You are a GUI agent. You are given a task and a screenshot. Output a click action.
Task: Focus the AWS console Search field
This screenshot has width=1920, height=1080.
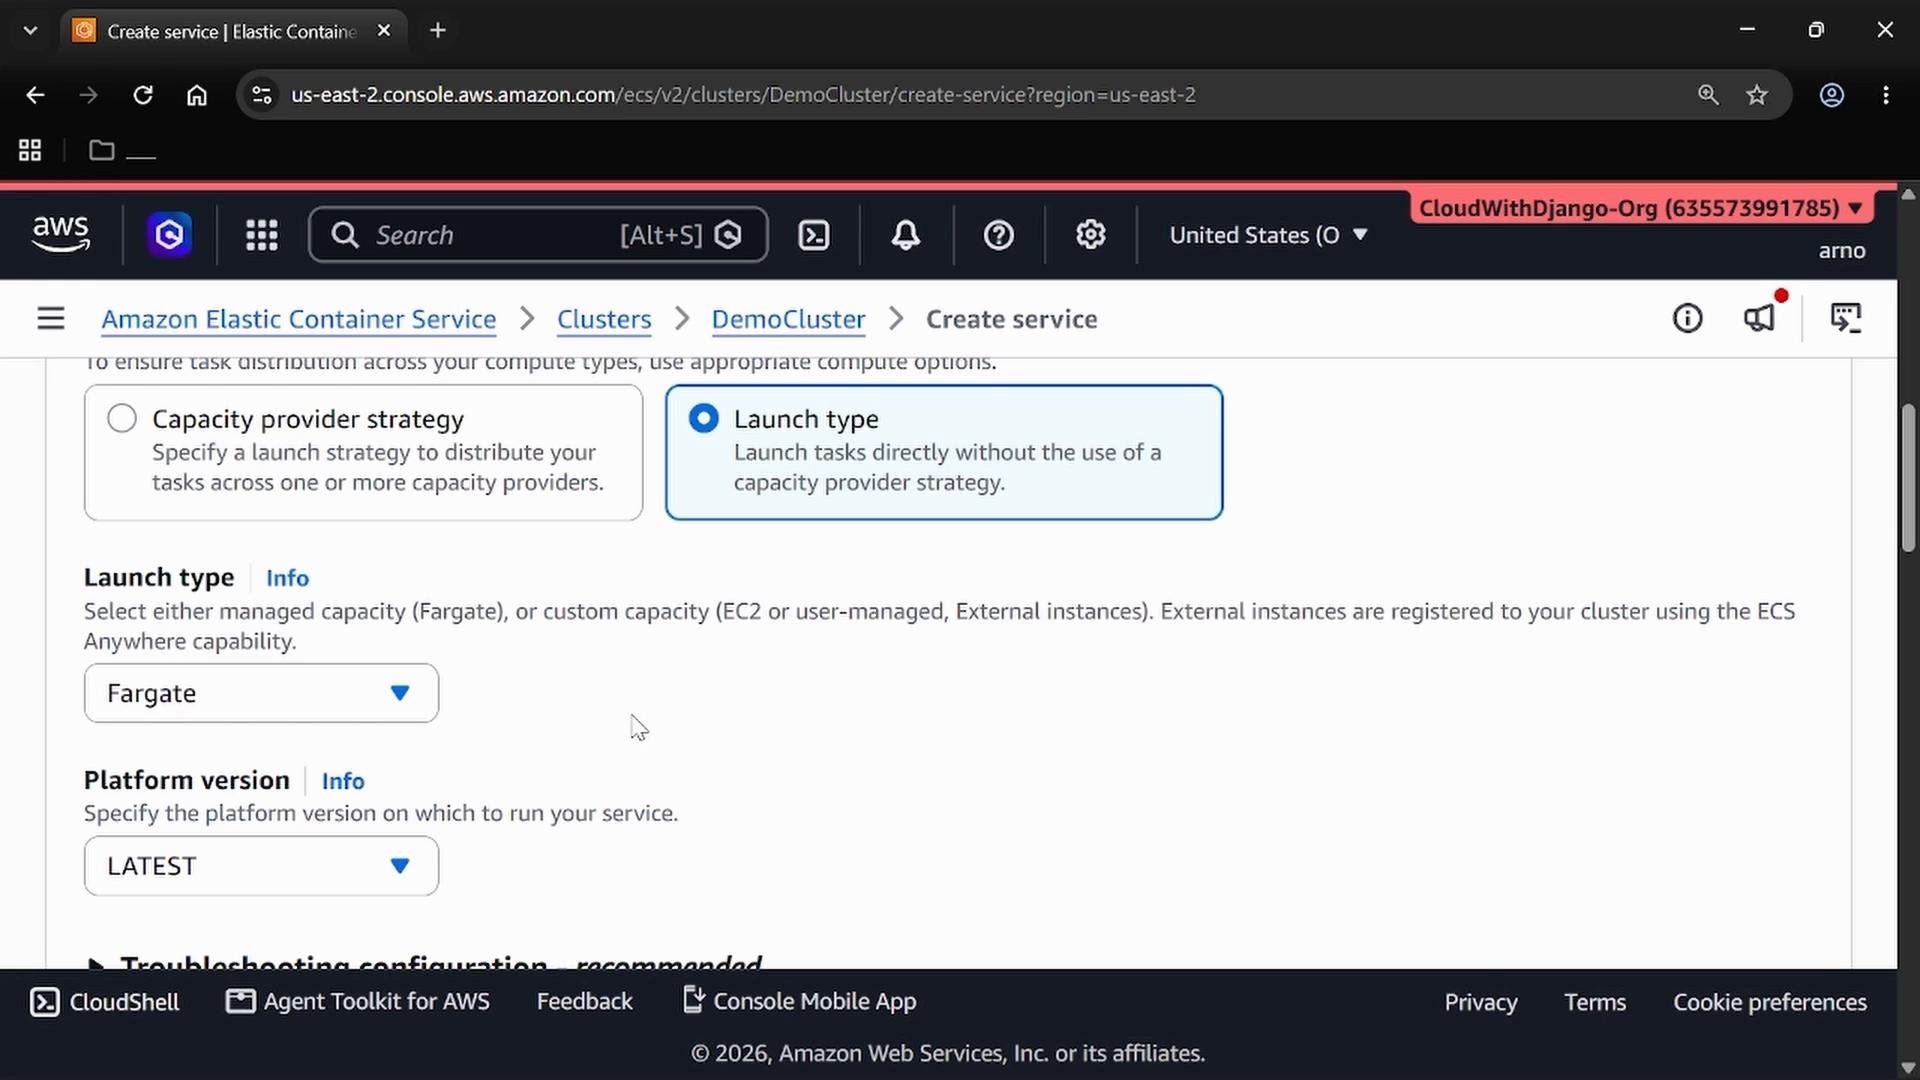pos(538,235)
